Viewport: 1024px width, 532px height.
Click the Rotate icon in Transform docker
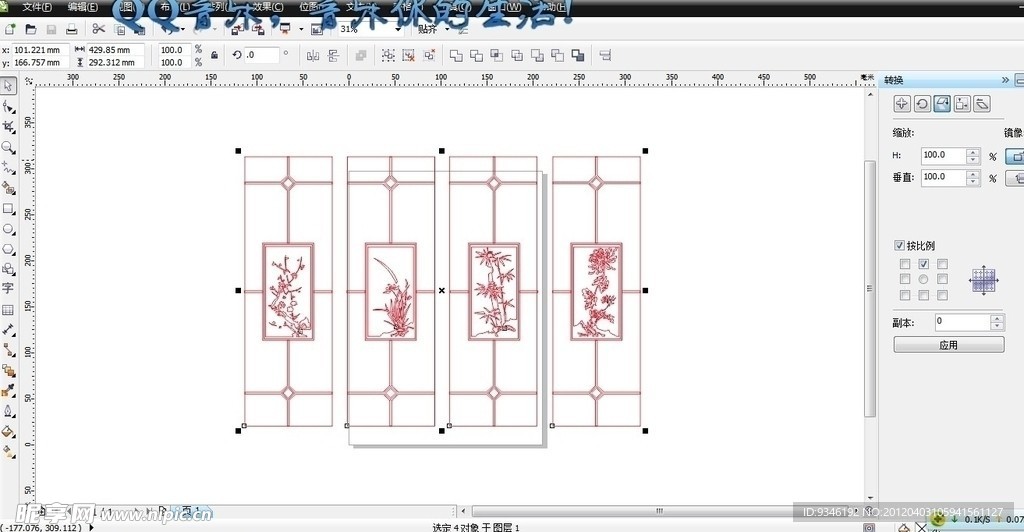[922, 103]
